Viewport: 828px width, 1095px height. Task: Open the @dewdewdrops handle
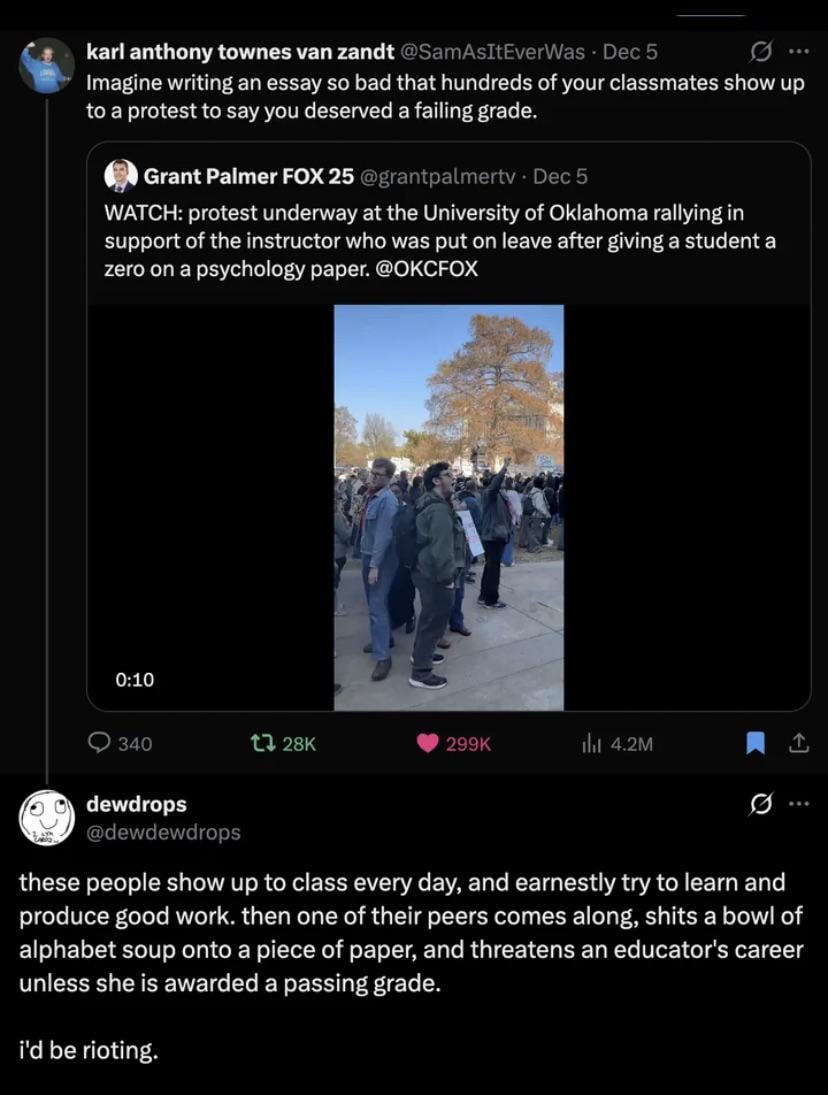click(164, 832)
